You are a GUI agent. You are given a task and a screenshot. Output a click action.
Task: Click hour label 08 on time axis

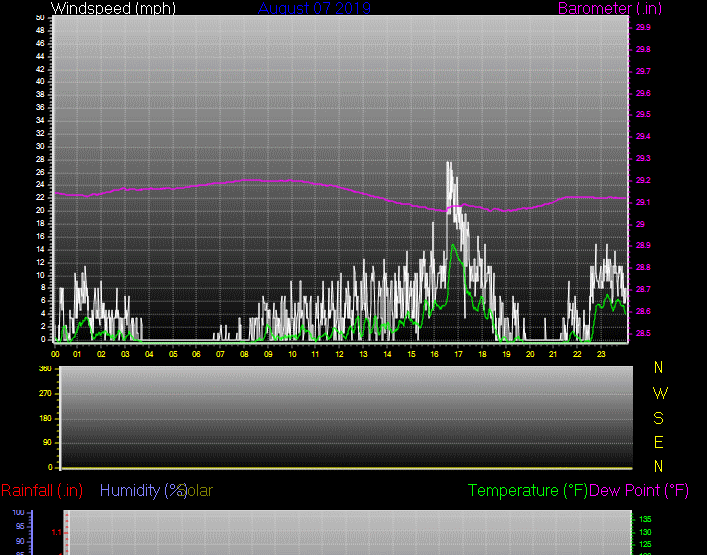pyautogui.click(x=244, y=354)
